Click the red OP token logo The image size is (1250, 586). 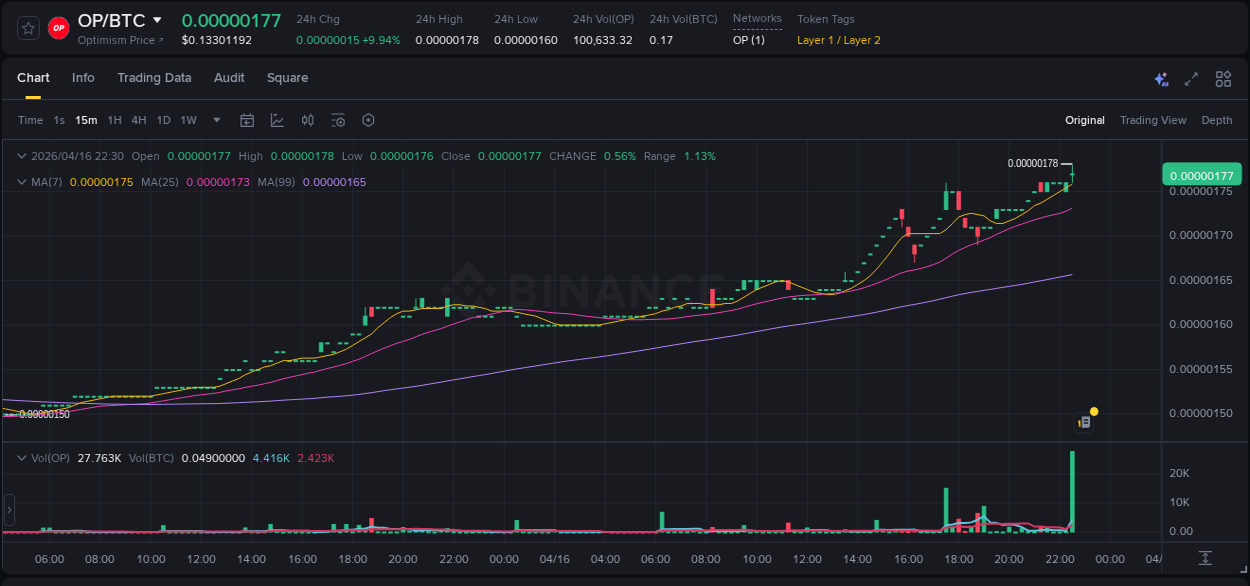[x=59, y=28]
